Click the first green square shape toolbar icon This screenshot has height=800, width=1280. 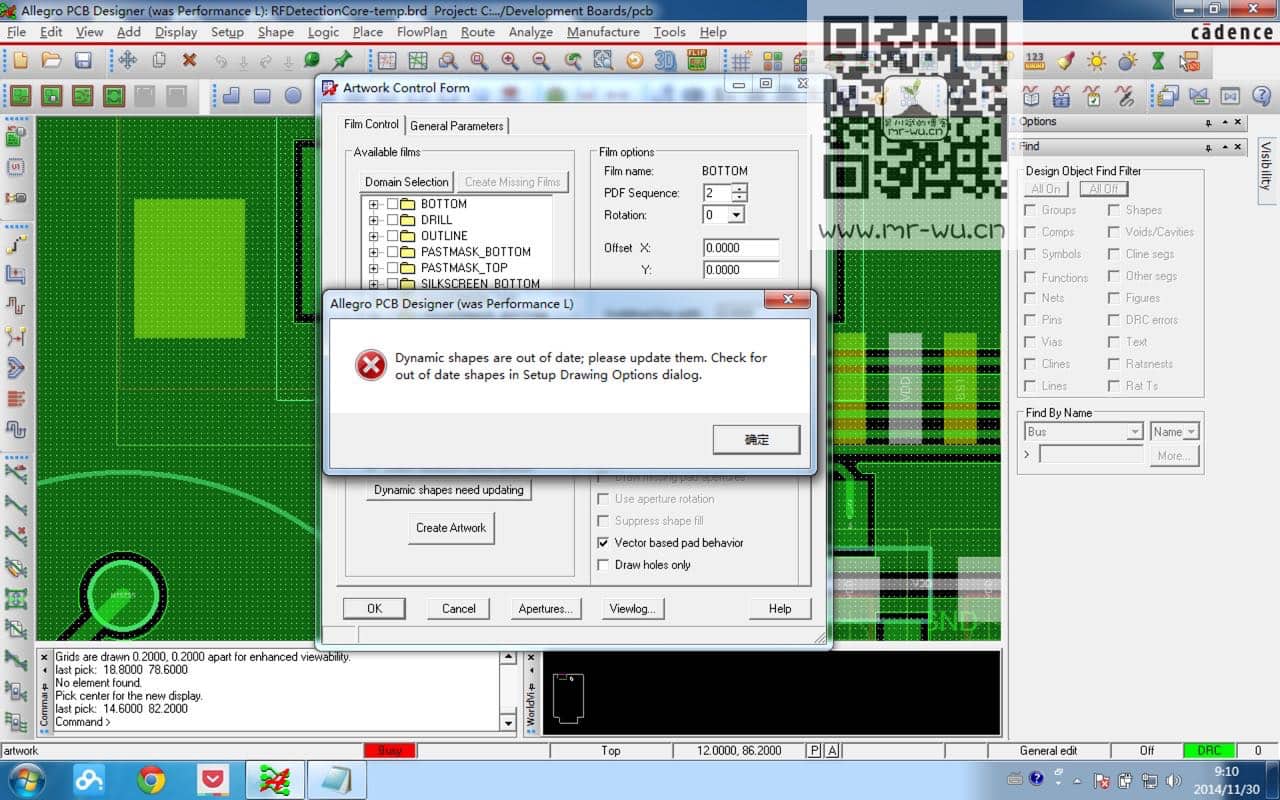point(20,96)
